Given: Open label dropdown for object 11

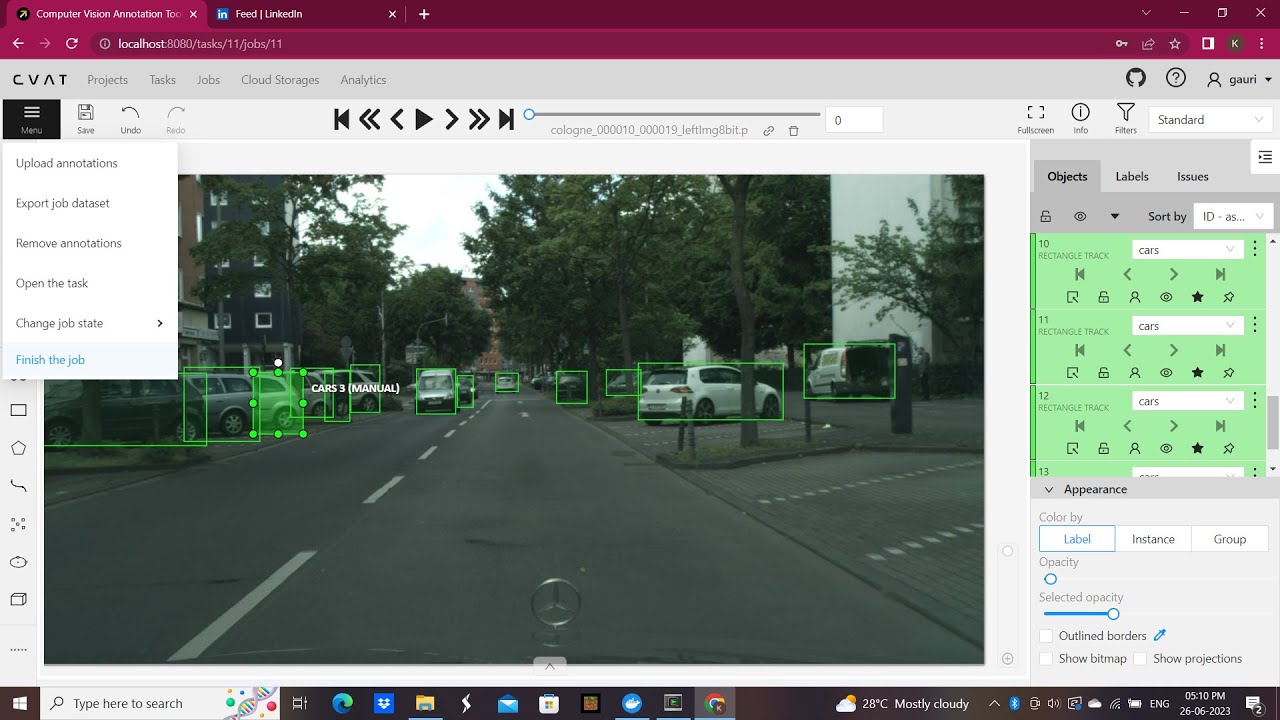Looking at the screenshot, I should click(x=1187, y=326).
